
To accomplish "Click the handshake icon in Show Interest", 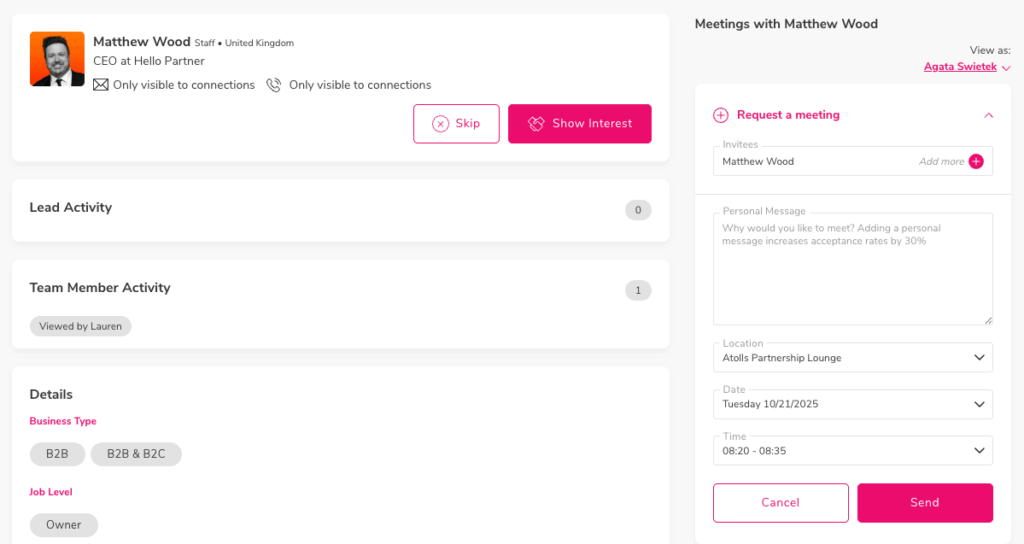I will coord(536,124).
